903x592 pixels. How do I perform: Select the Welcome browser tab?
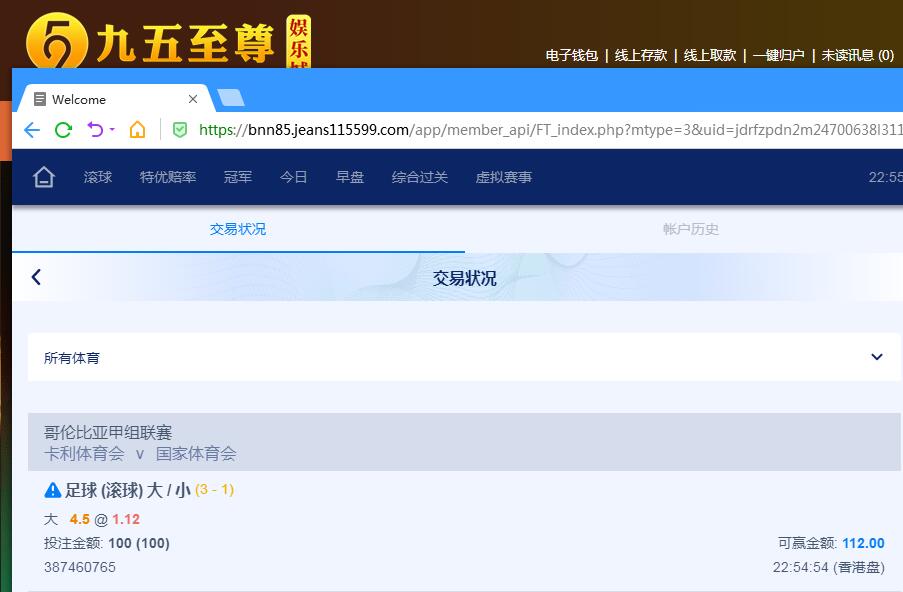[x=115, y=99]
